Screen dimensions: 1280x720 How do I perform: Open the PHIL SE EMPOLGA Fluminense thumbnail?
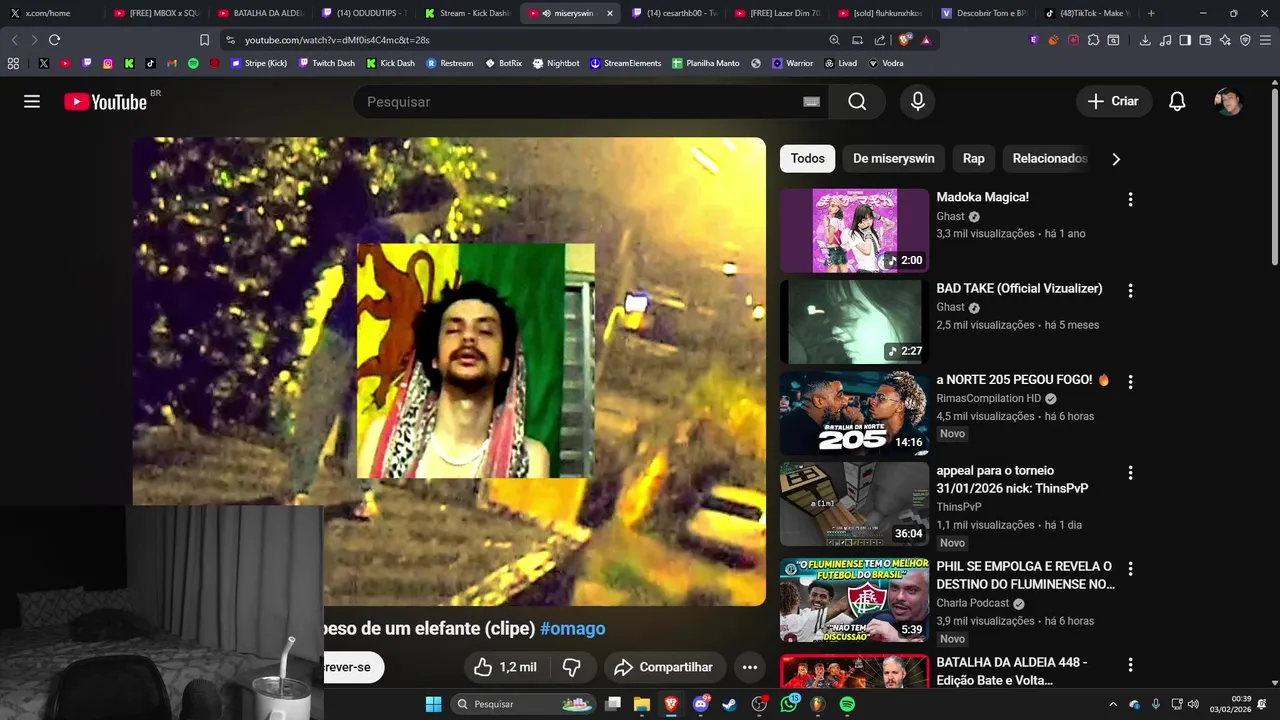coord(854,600)
